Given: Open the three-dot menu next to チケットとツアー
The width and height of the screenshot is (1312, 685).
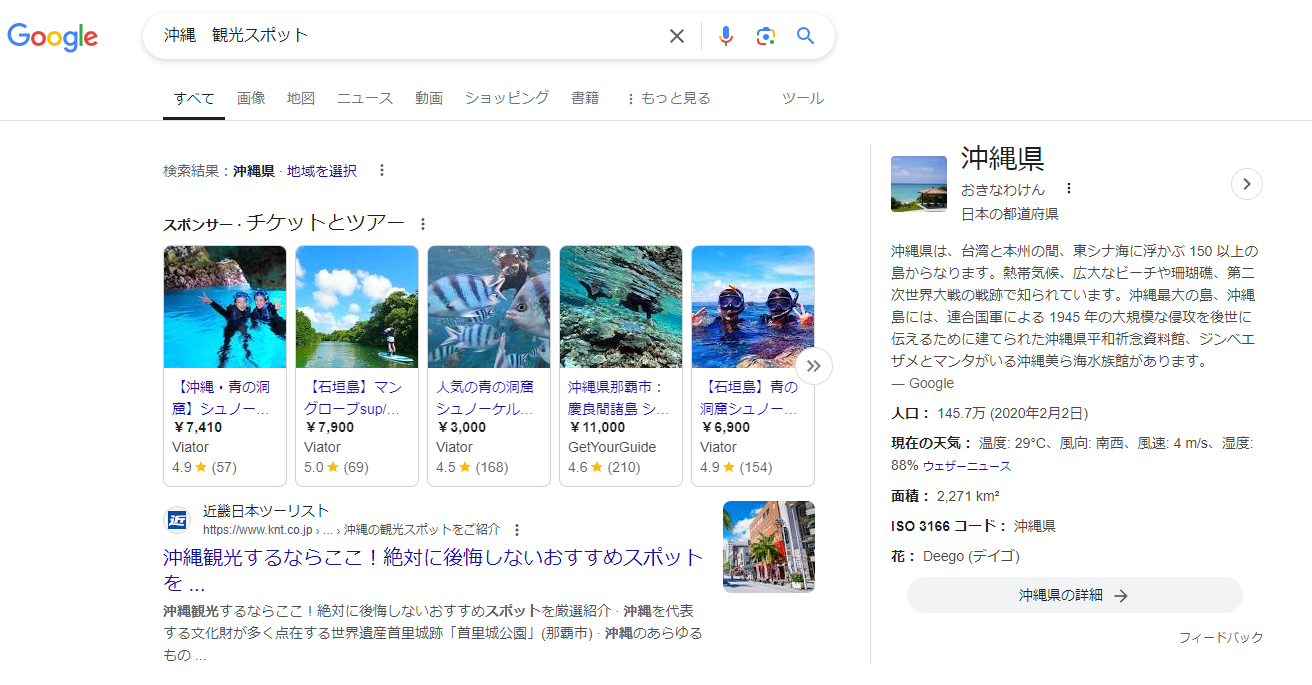Looking at the screenshot, I should click(421, 222).
